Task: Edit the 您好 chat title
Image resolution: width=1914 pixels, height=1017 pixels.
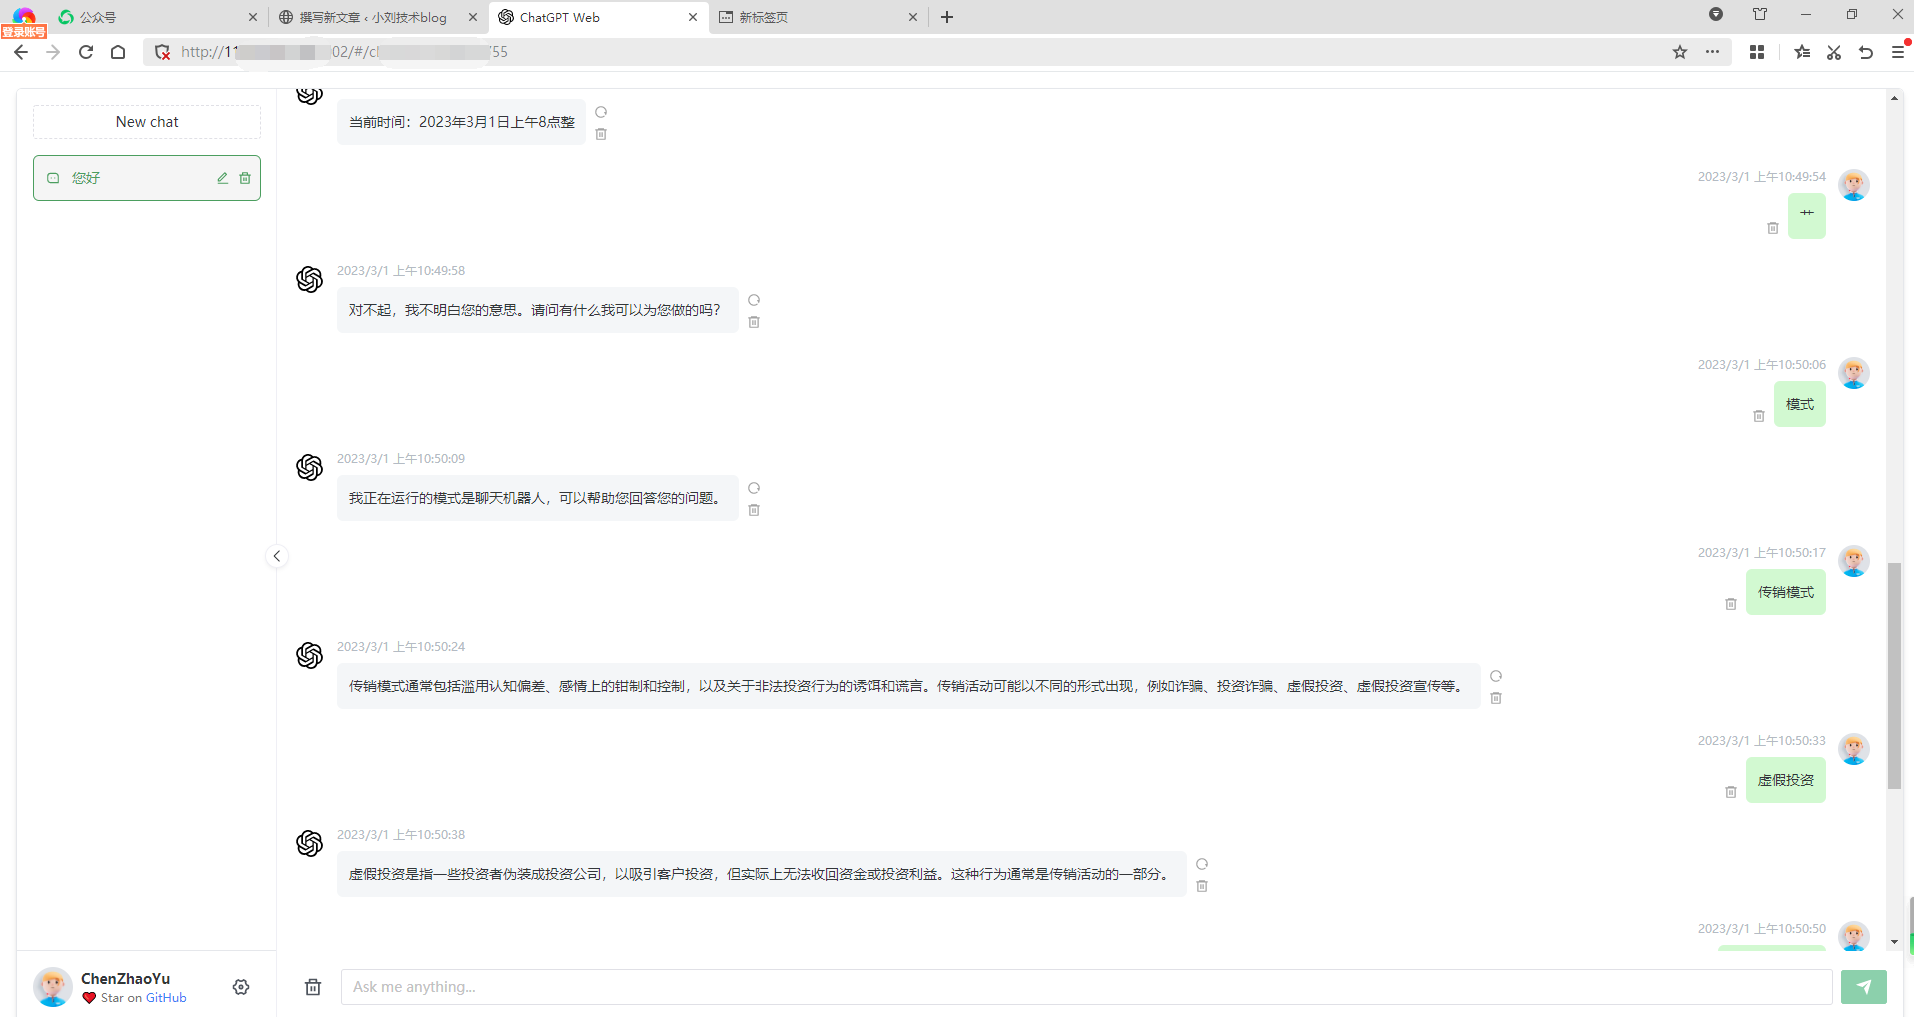Action: click(223, 178)
